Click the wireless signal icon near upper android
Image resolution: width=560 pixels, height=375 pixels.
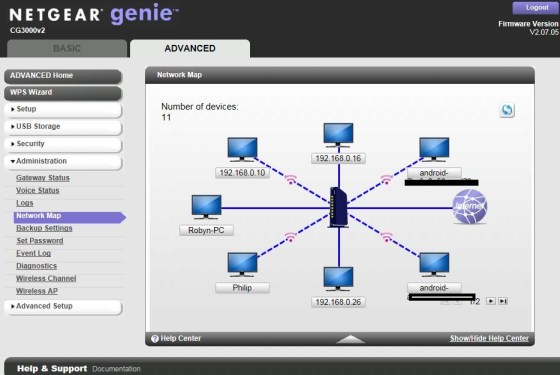pyautogui.click(x=386, y=179)
